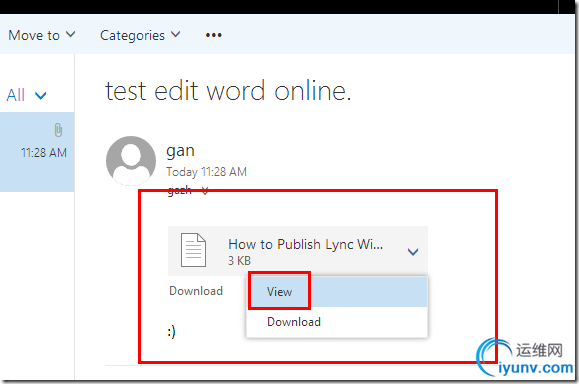Open the Categories dropdown
Screen dimensions: 579x384
140,35
